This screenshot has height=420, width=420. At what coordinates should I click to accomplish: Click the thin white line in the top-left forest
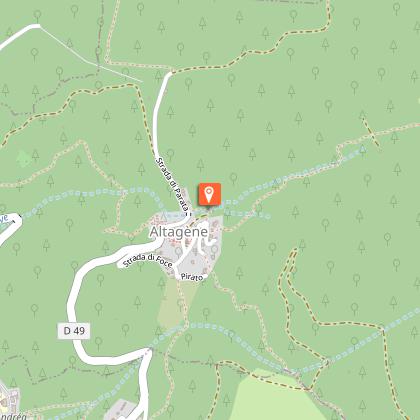pyautogui.click(x=90, y=54)
